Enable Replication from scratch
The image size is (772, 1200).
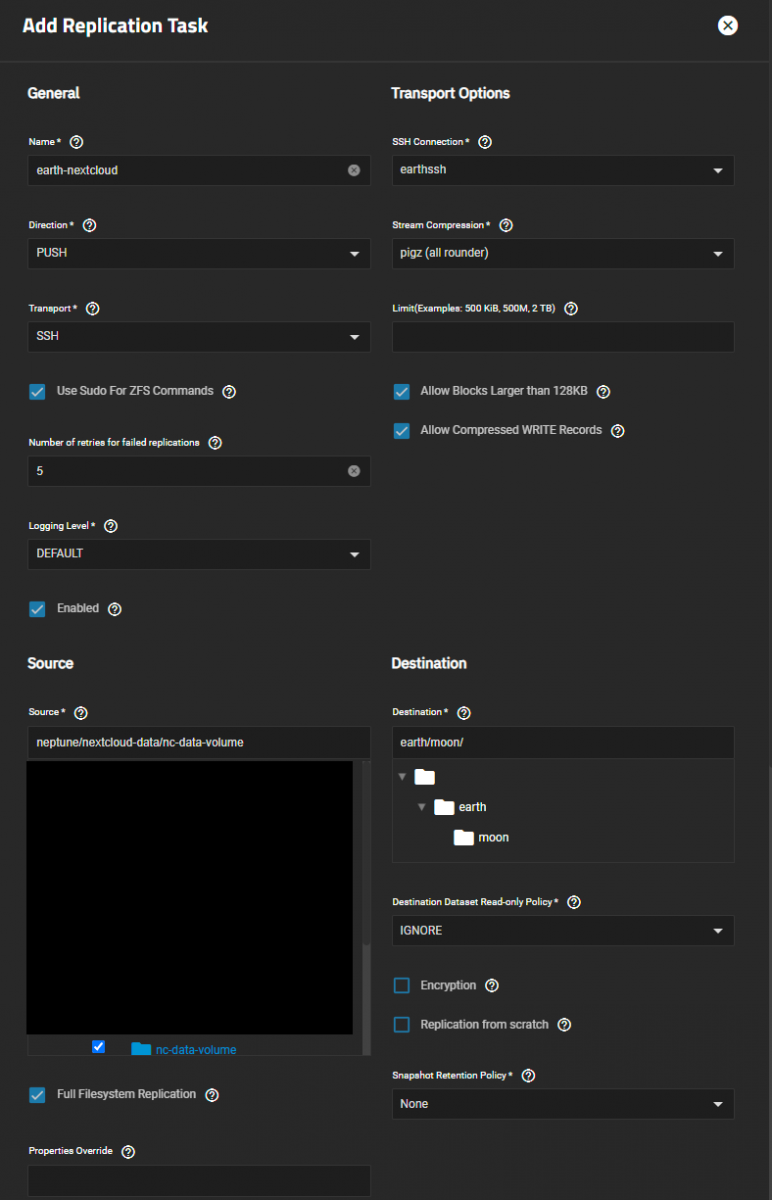point(402,1025)
